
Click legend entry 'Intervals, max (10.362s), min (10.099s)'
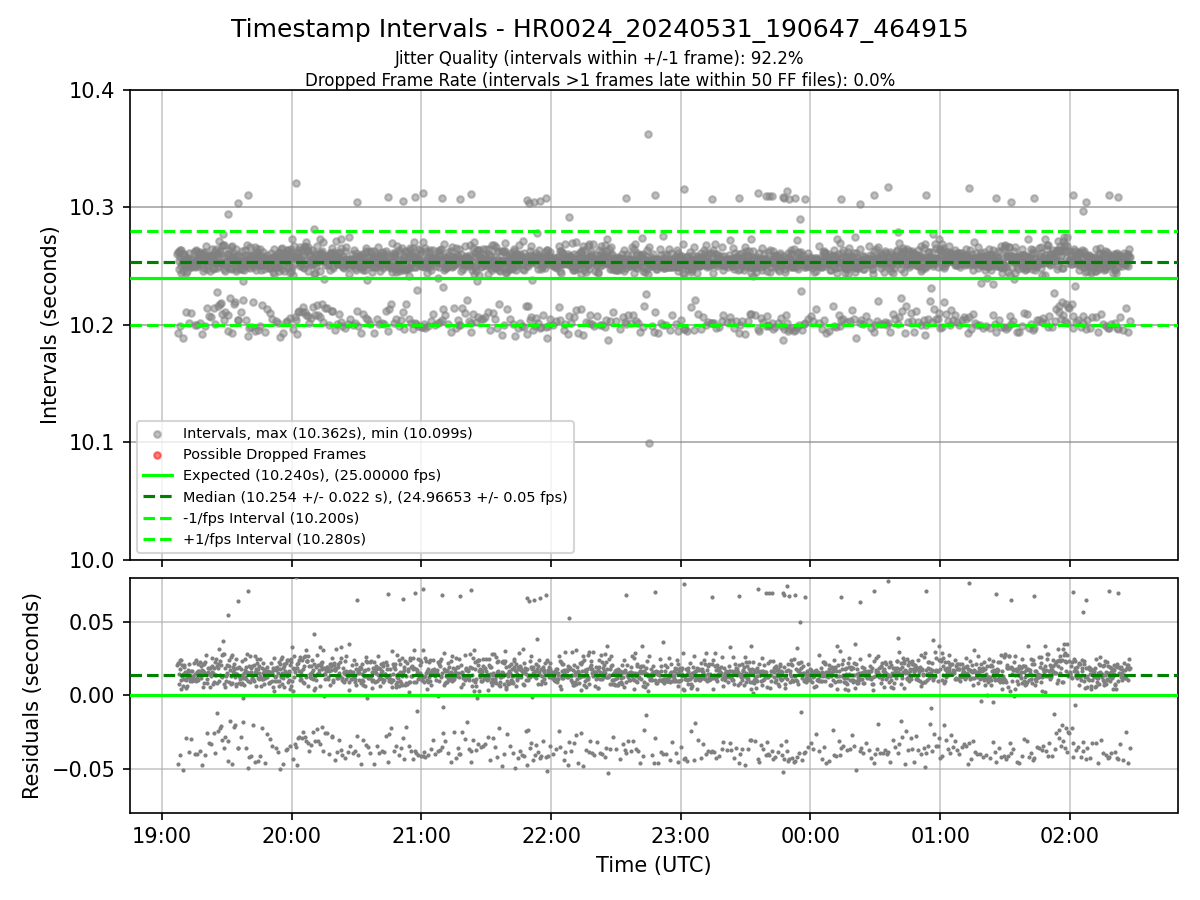pos(327,433)
